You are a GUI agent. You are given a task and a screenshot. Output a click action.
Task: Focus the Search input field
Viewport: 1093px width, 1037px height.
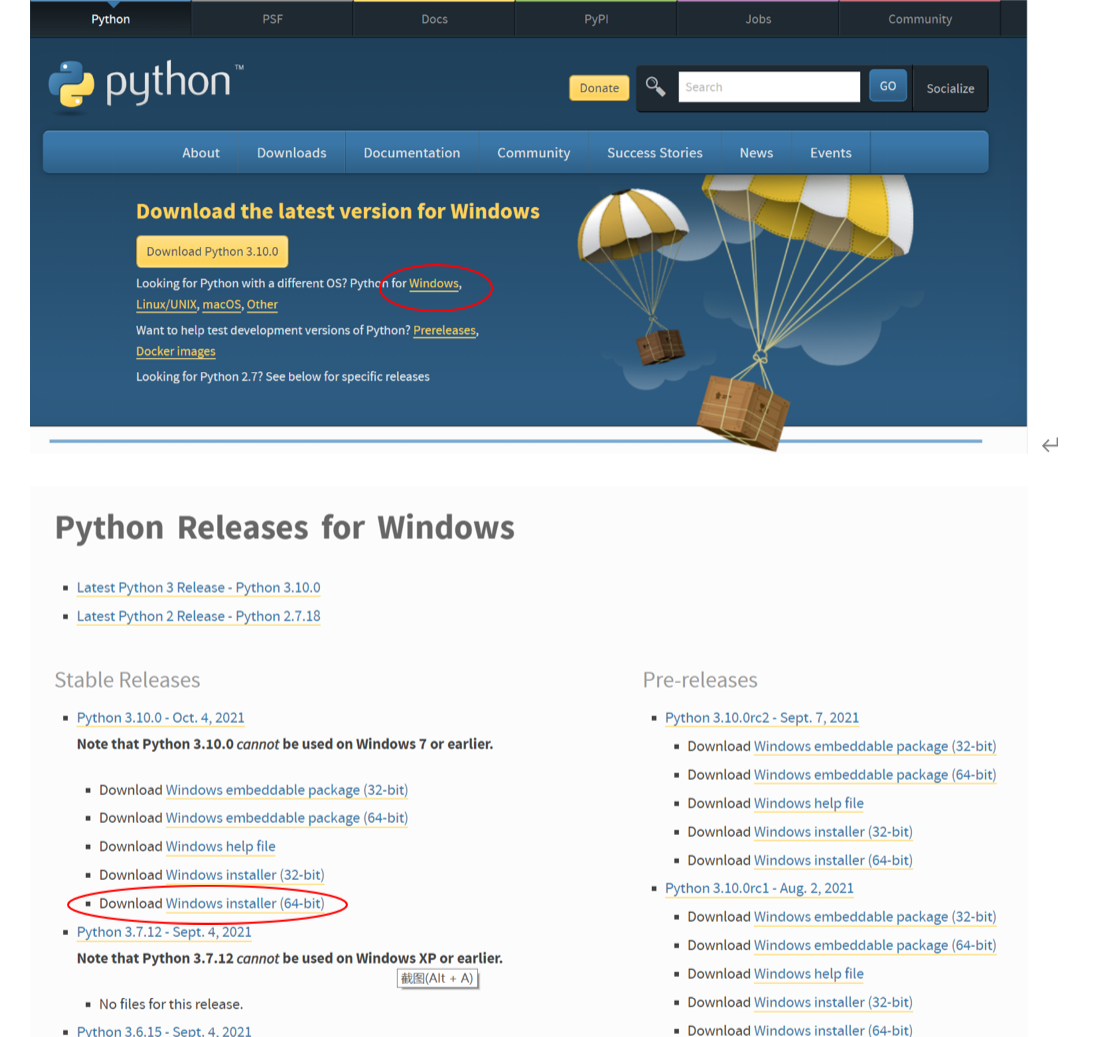pyautogui.click(x=769, y=87)
